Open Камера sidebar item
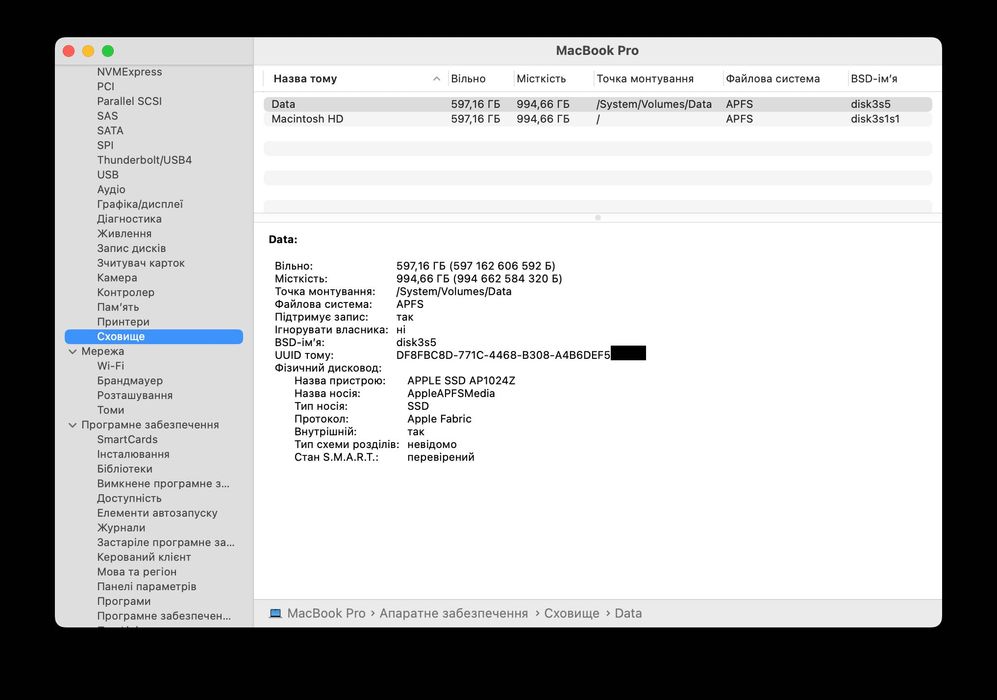Viewport: 997px width, 700px height. 117,278
